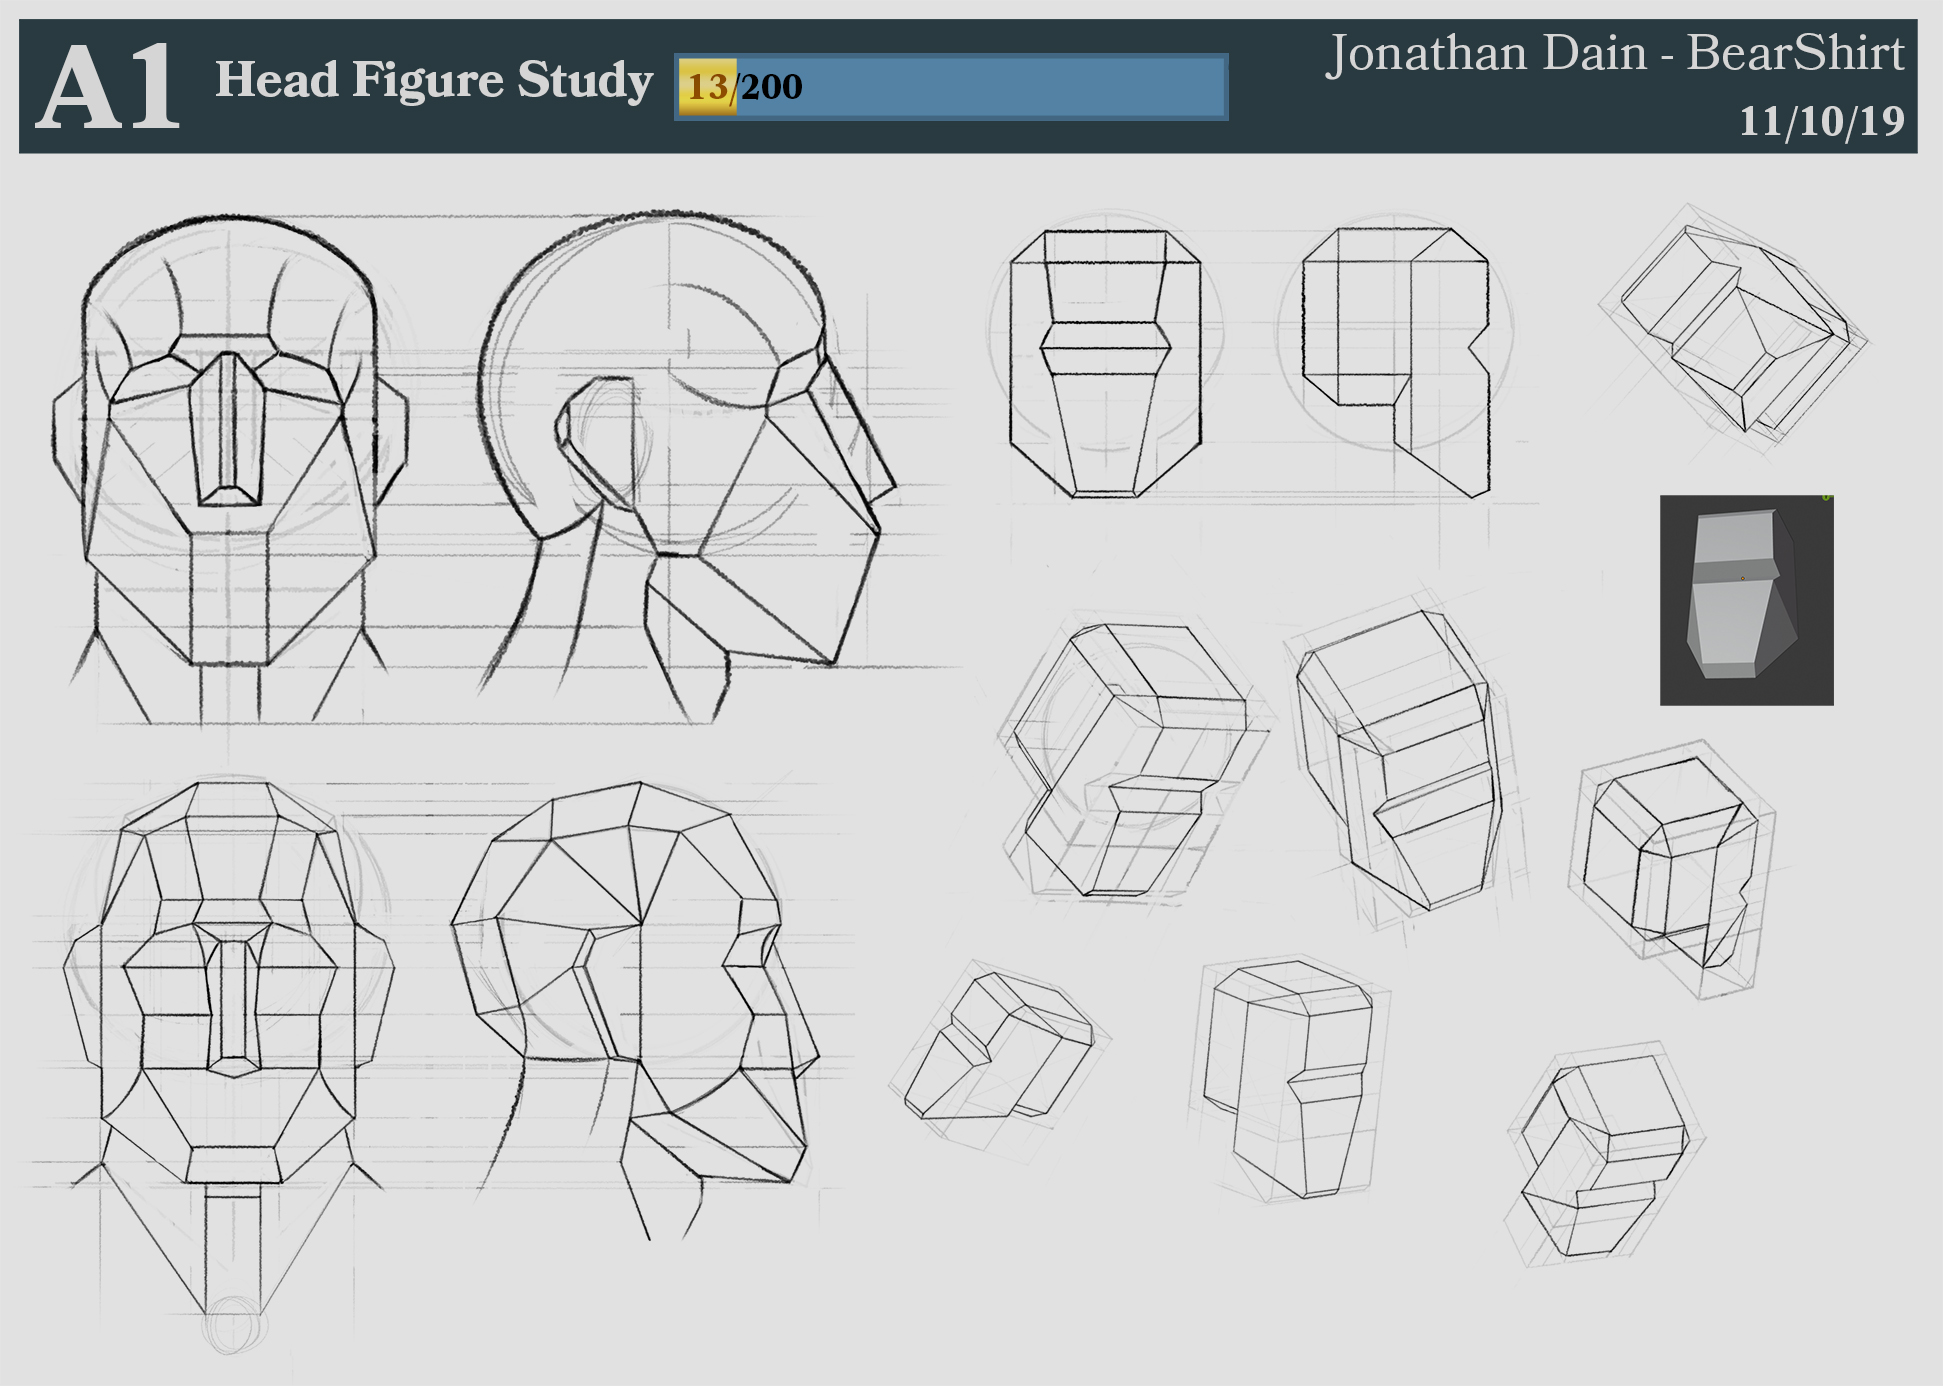The height and width of the screenshot is (1386, 1943).
Task: Select the bottom-left faceted front-view head
Action: [230, 990]
